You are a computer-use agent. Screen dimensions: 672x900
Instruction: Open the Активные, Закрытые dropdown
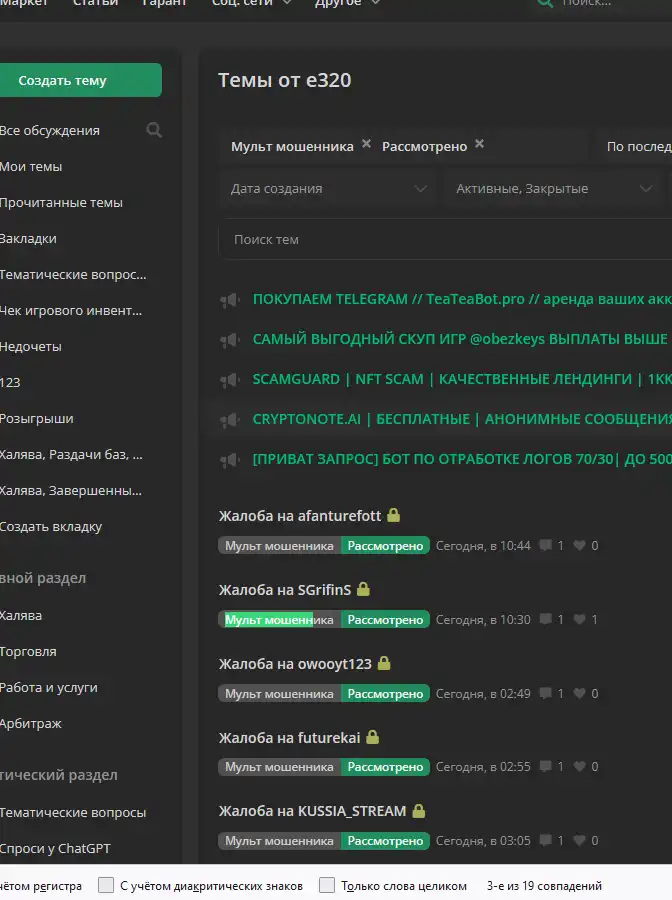(x=553, y=188)
